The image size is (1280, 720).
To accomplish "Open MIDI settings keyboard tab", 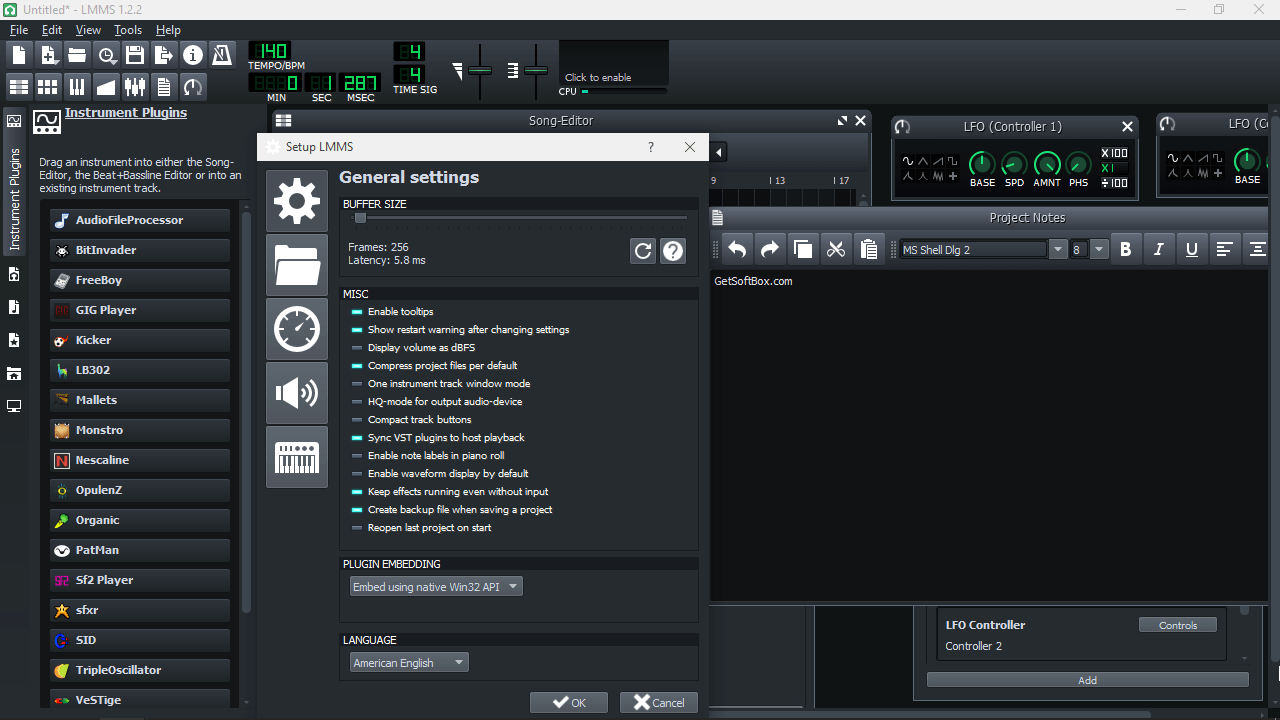I will [297, 457].
